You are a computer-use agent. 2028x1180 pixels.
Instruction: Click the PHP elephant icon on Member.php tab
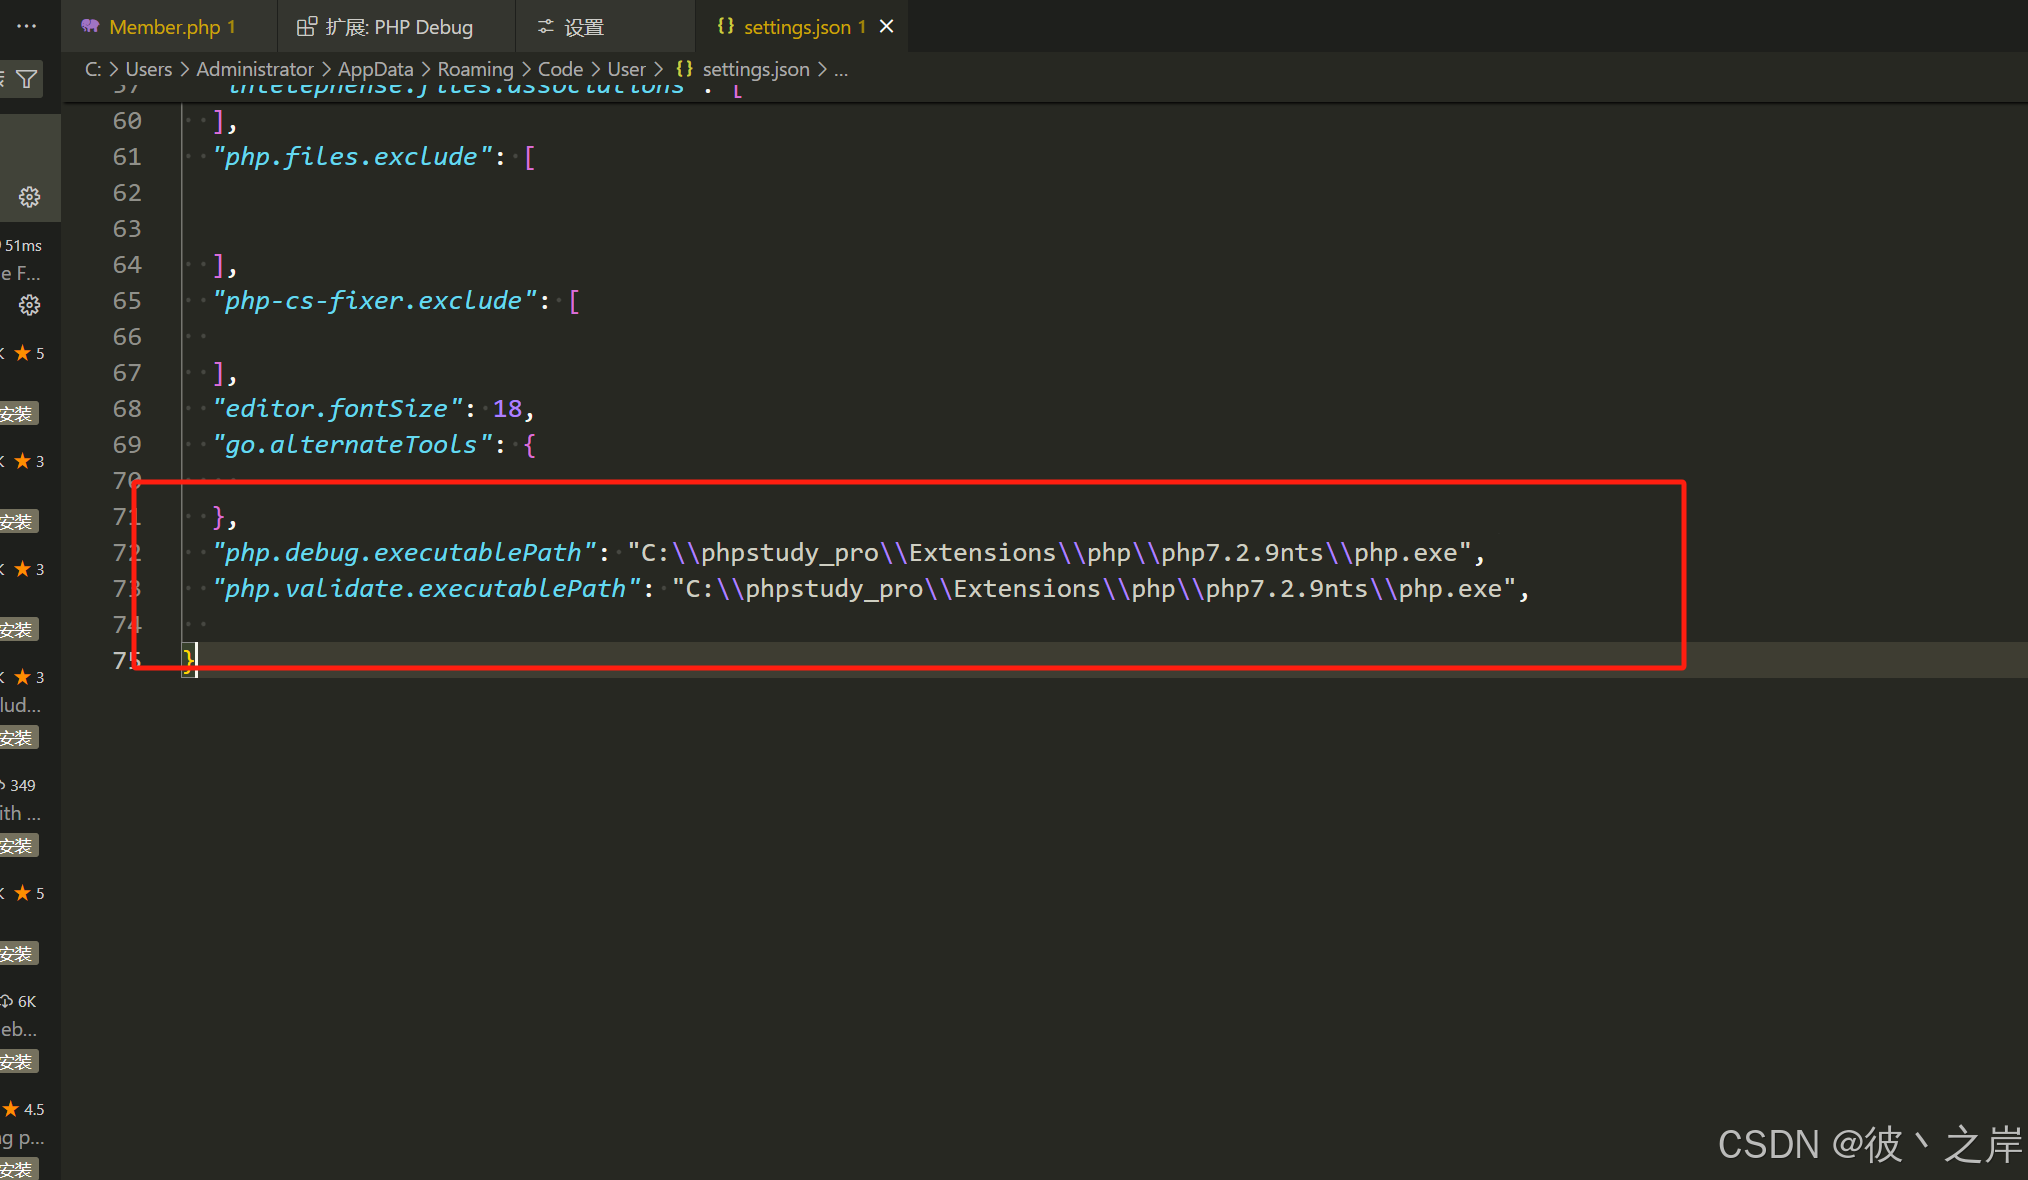(89, 26)
